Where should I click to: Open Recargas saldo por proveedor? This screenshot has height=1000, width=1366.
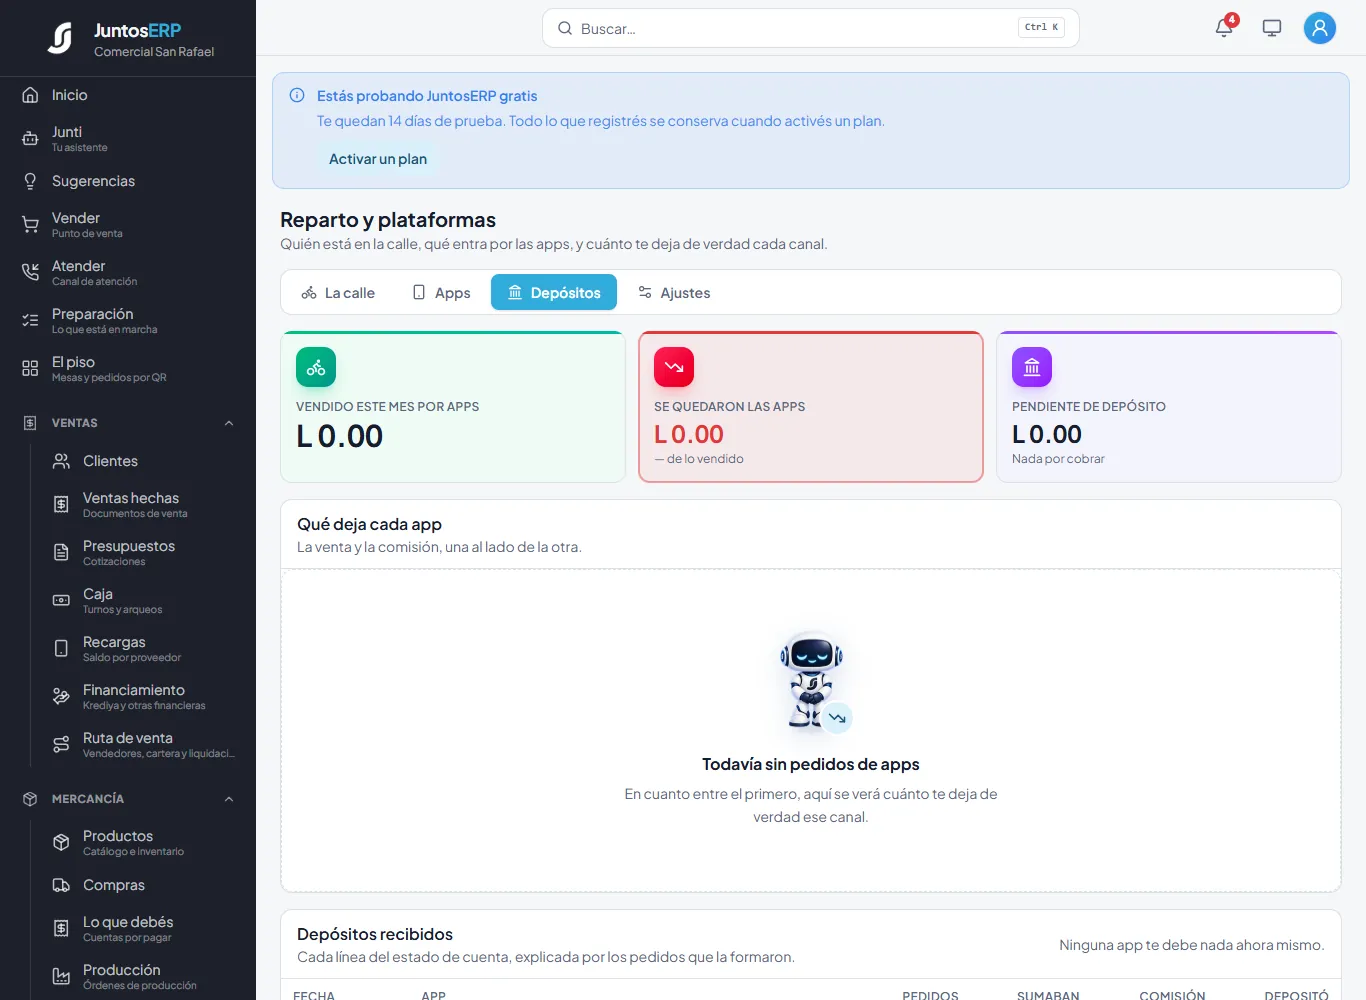point(144,649)
